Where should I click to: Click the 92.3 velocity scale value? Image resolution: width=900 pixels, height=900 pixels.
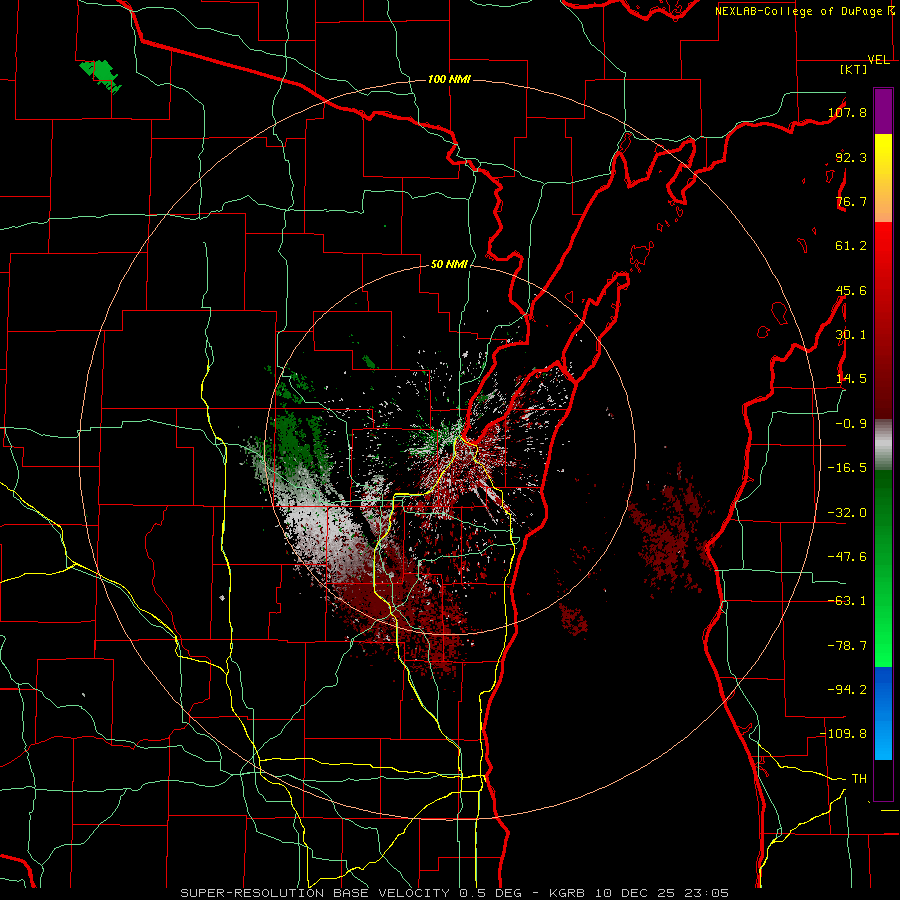851,157
